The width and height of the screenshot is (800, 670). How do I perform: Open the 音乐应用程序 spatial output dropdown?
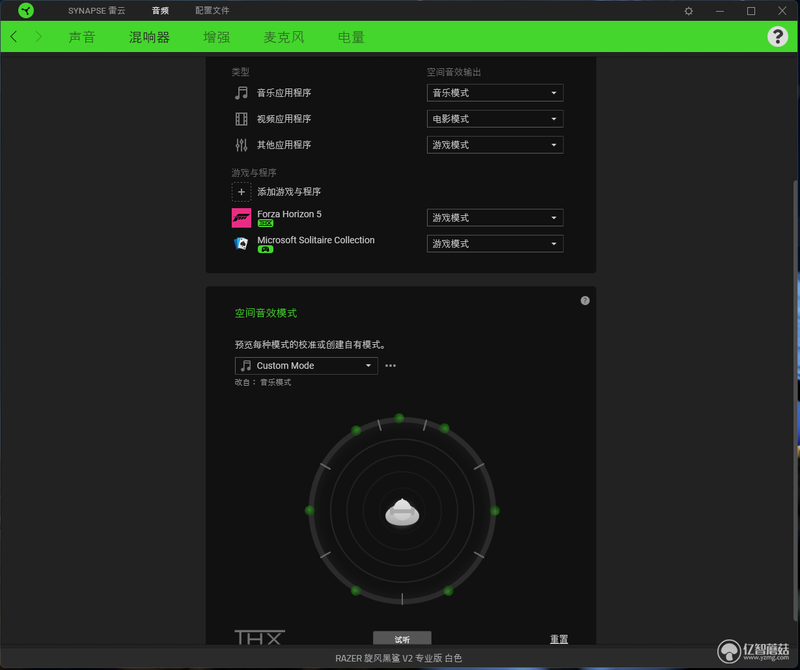[495, 93]
